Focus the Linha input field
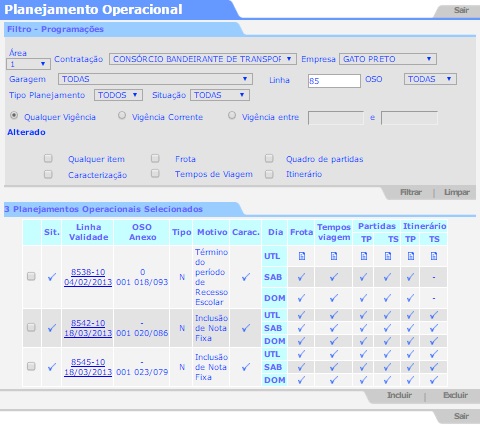 [334, 81]
